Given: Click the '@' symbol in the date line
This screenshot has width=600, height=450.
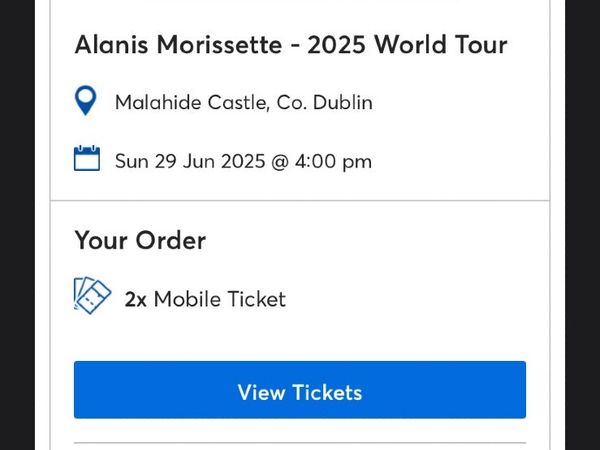Looking at the screenshot, I should coord(280,161).
